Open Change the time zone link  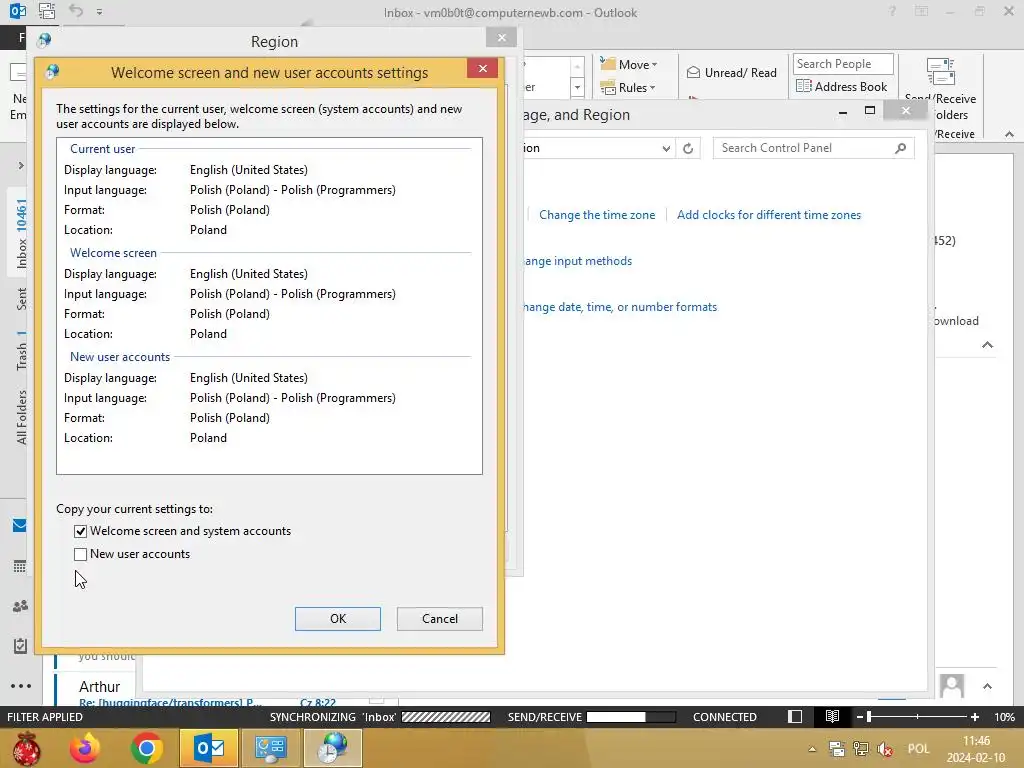click(597, 215)
